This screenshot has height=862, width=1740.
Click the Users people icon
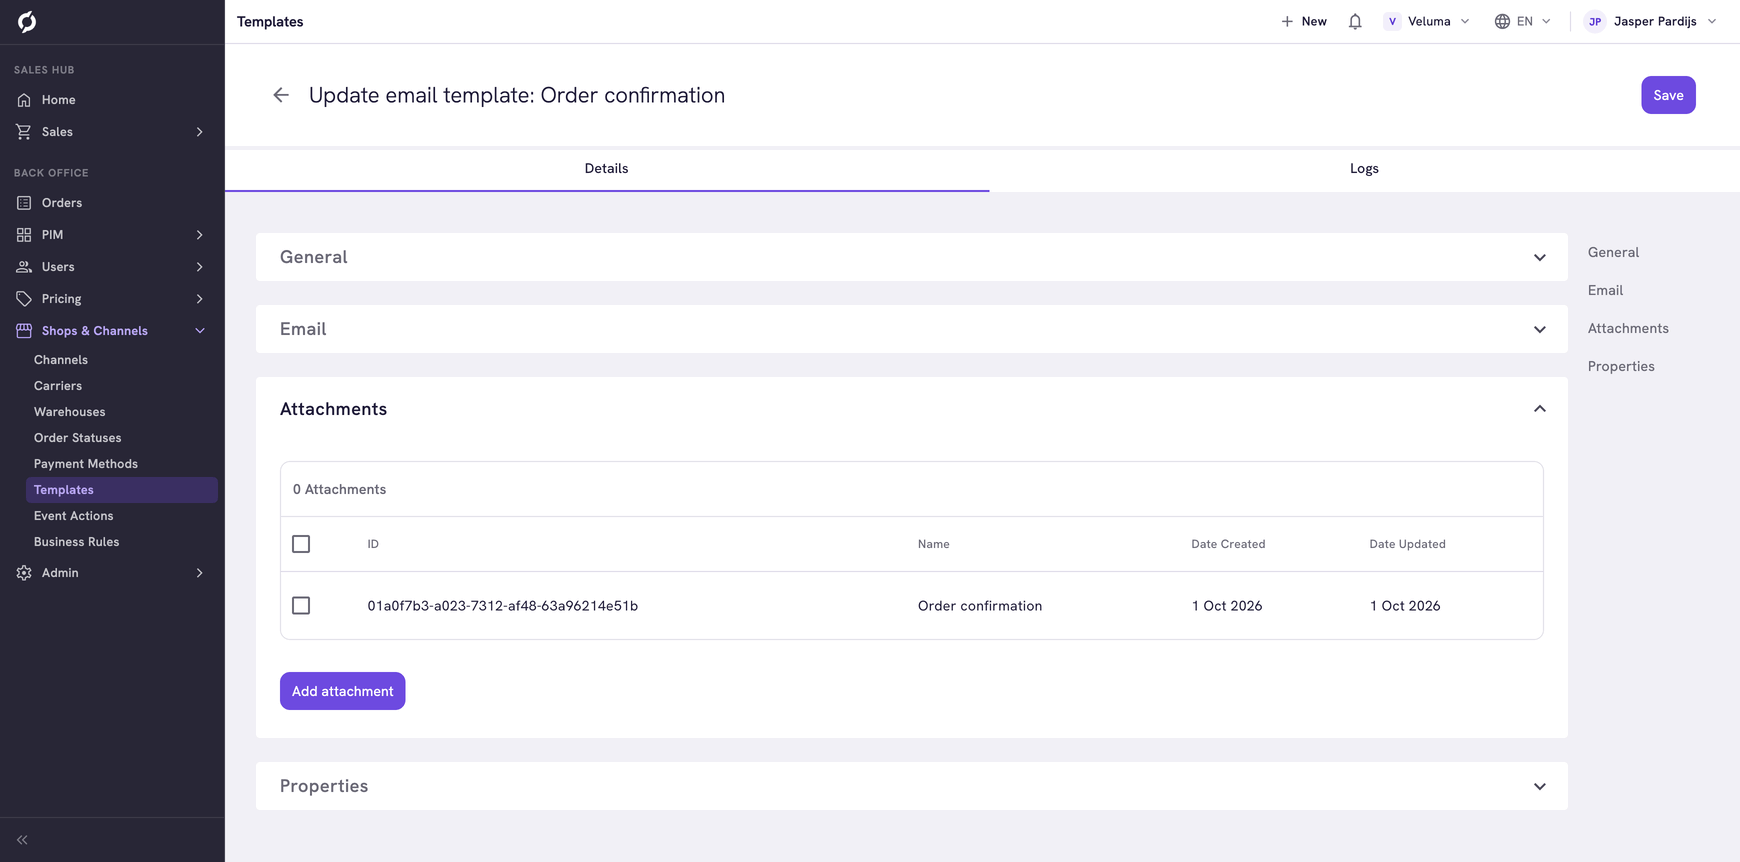click(x=24, y=267)
